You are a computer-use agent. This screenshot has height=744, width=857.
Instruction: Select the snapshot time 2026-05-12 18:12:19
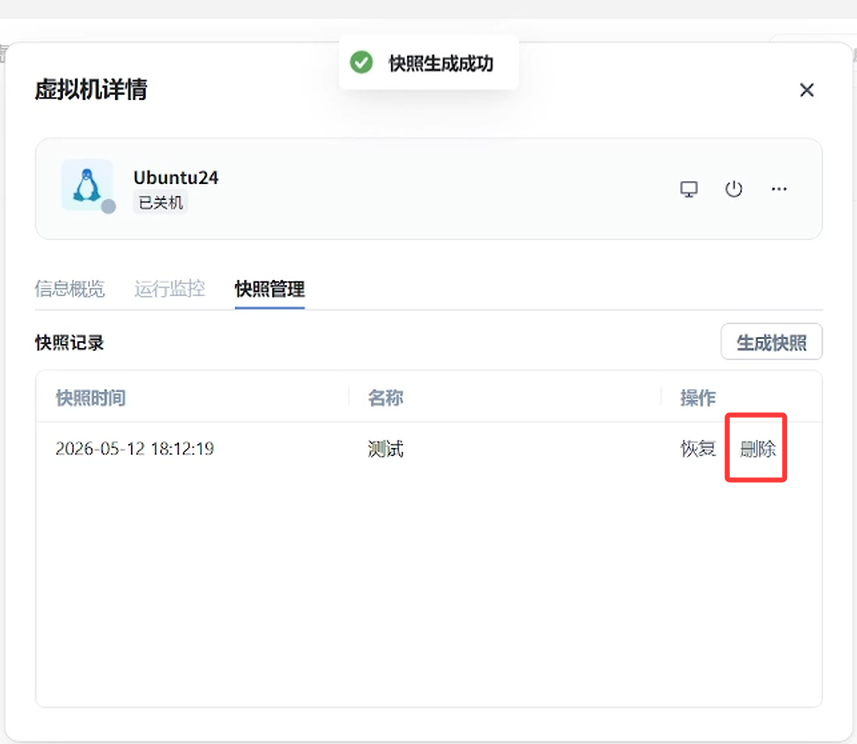click(x=134, y=449)
